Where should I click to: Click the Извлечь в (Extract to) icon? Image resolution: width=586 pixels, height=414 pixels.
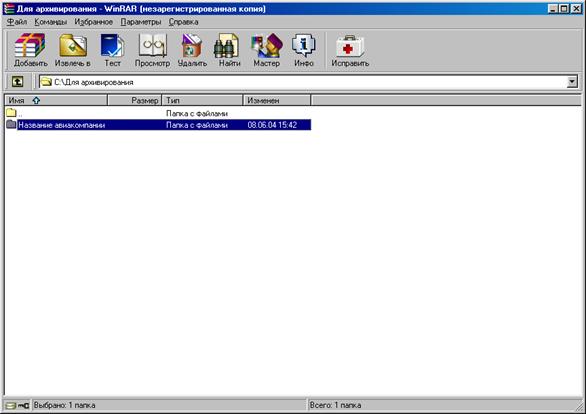tap(73, 50)
